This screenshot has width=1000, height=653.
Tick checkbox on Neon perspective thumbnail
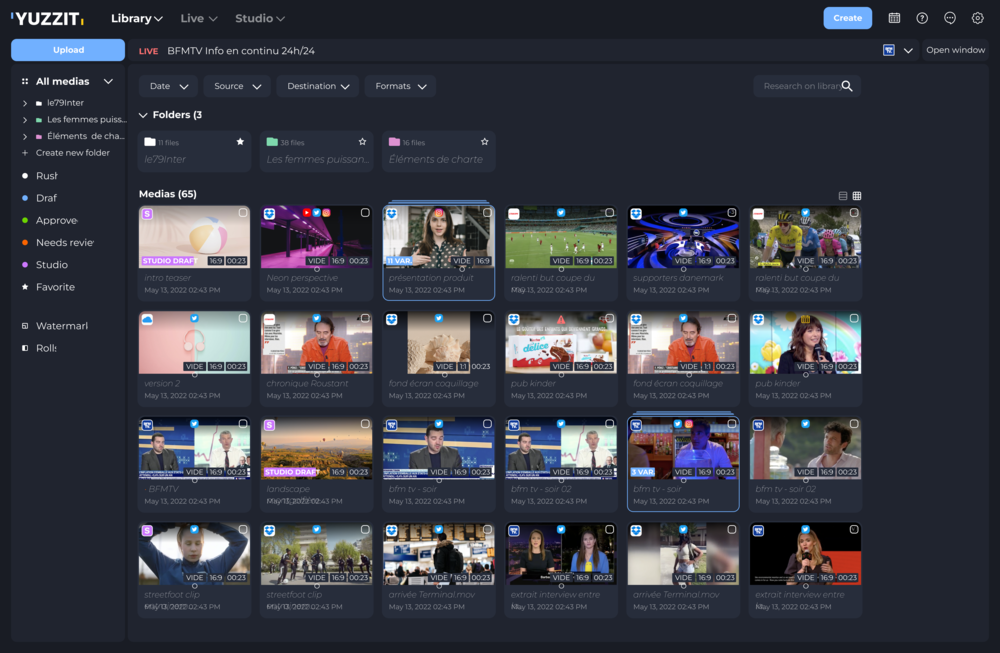(x=365, y=213)
